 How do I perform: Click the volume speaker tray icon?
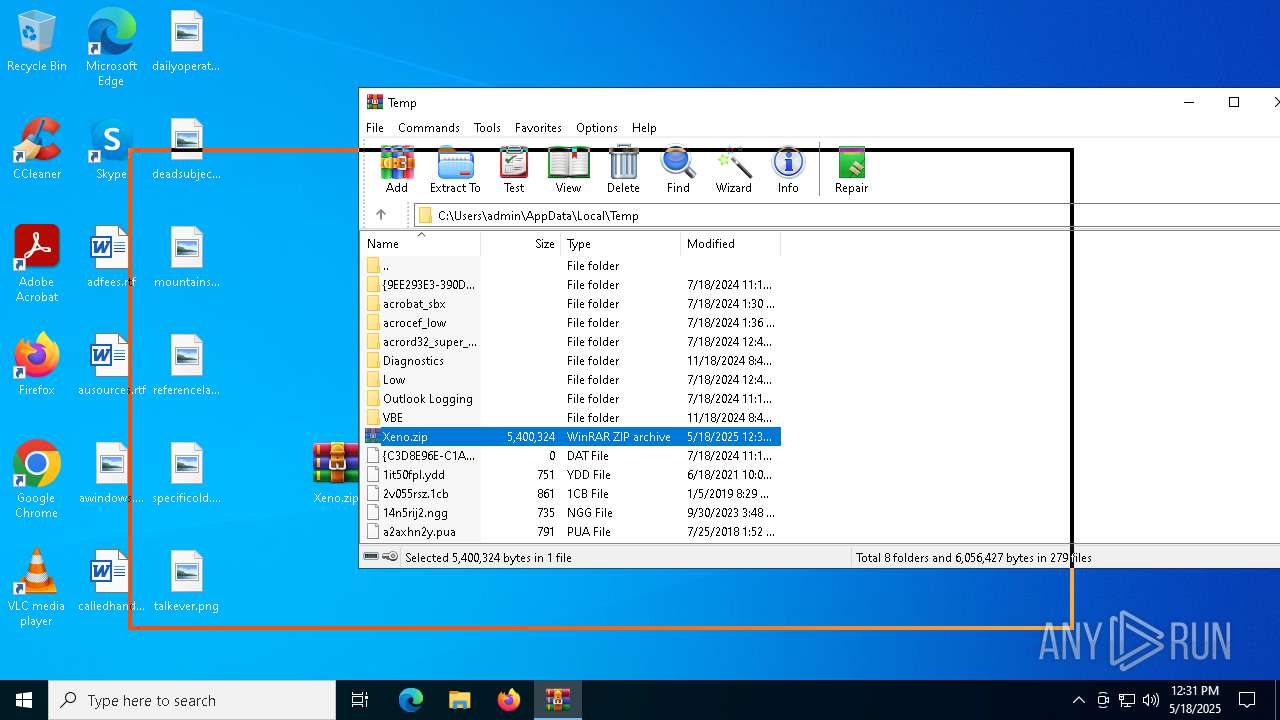(x=1151, y=700)
